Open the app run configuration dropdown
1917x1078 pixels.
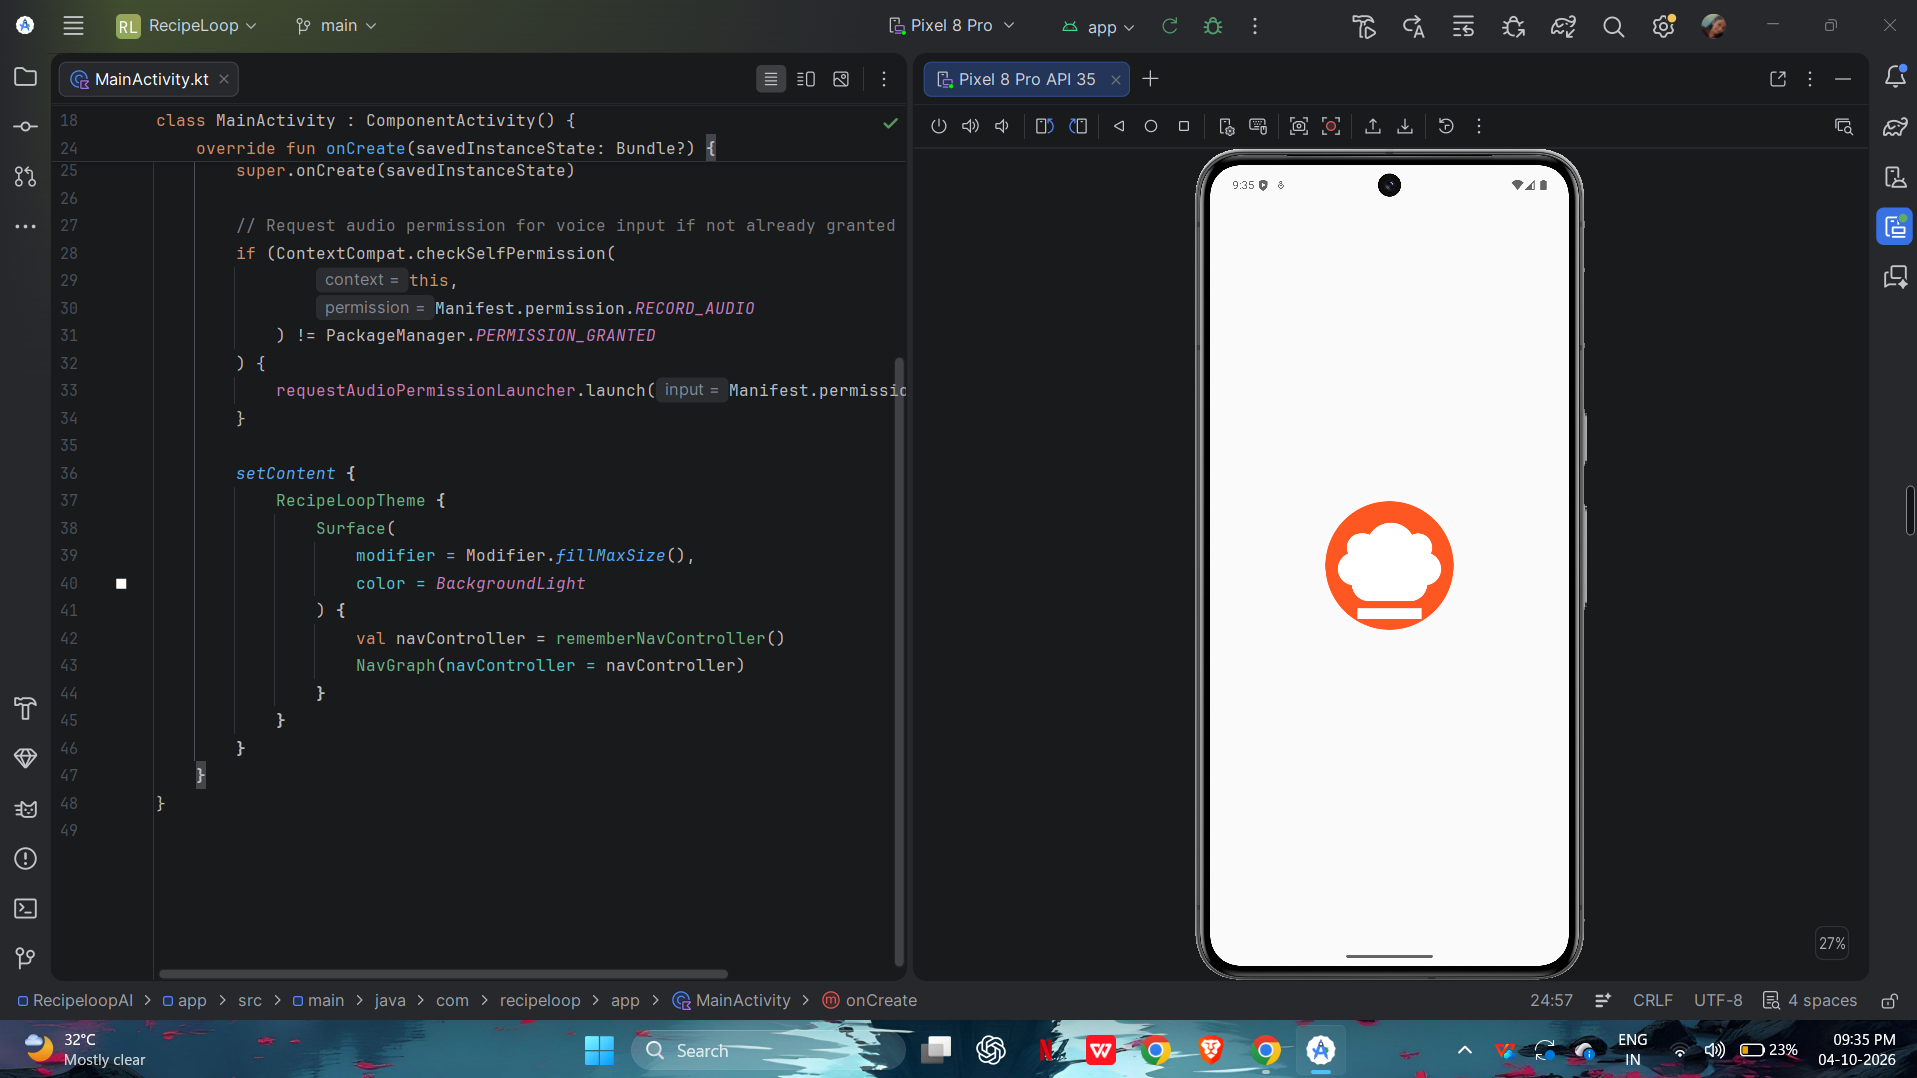pos(1098,27)
